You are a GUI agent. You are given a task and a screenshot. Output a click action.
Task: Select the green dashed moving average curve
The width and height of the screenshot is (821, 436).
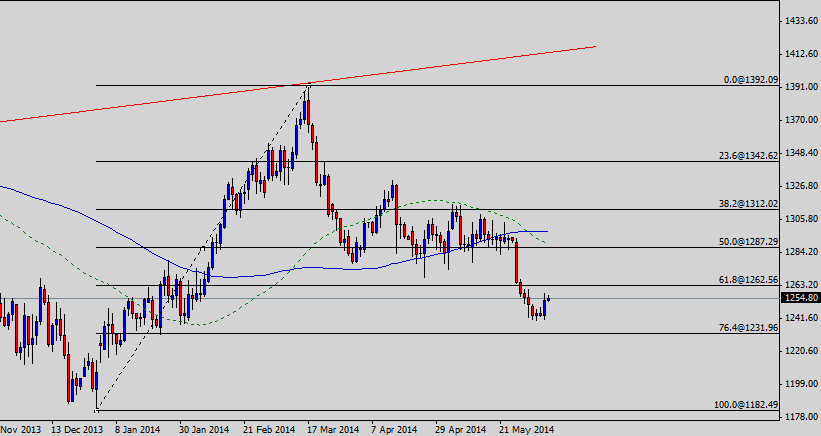(x=430, y=200)
